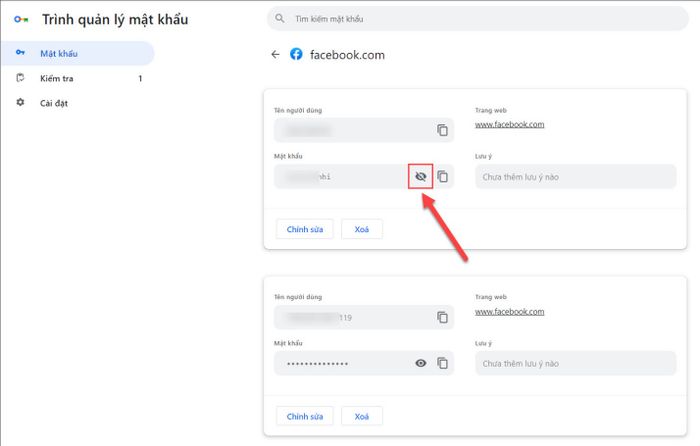The height and width of the screenshot is (446, 700).
Task: Click the username field ending in 119
Action: pyautogui.click(x=364, y=317)
